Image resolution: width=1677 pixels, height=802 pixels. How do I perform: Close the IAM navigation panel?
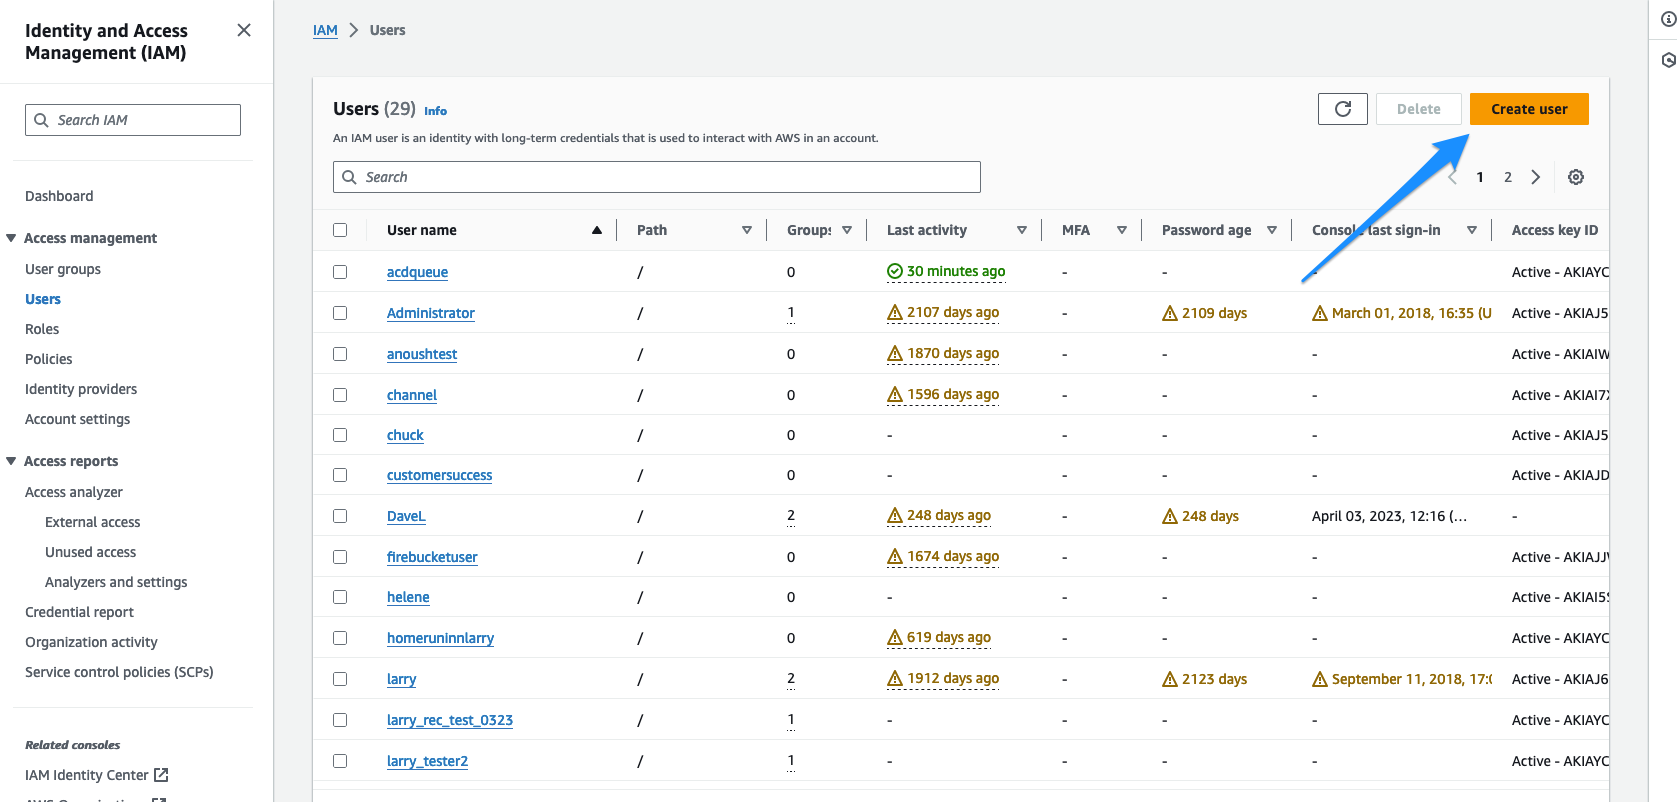(x=244, y=30)
